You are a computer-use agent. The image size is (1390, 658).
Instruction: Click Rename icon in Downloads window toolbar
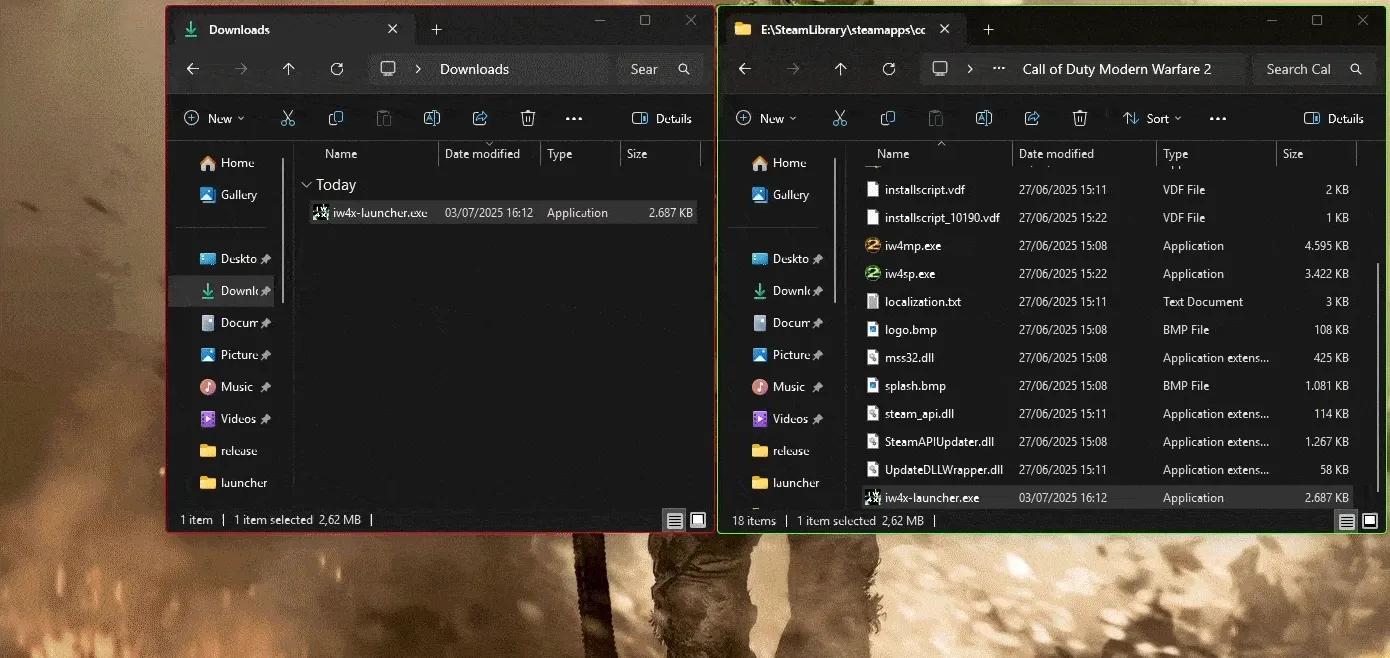432,118
